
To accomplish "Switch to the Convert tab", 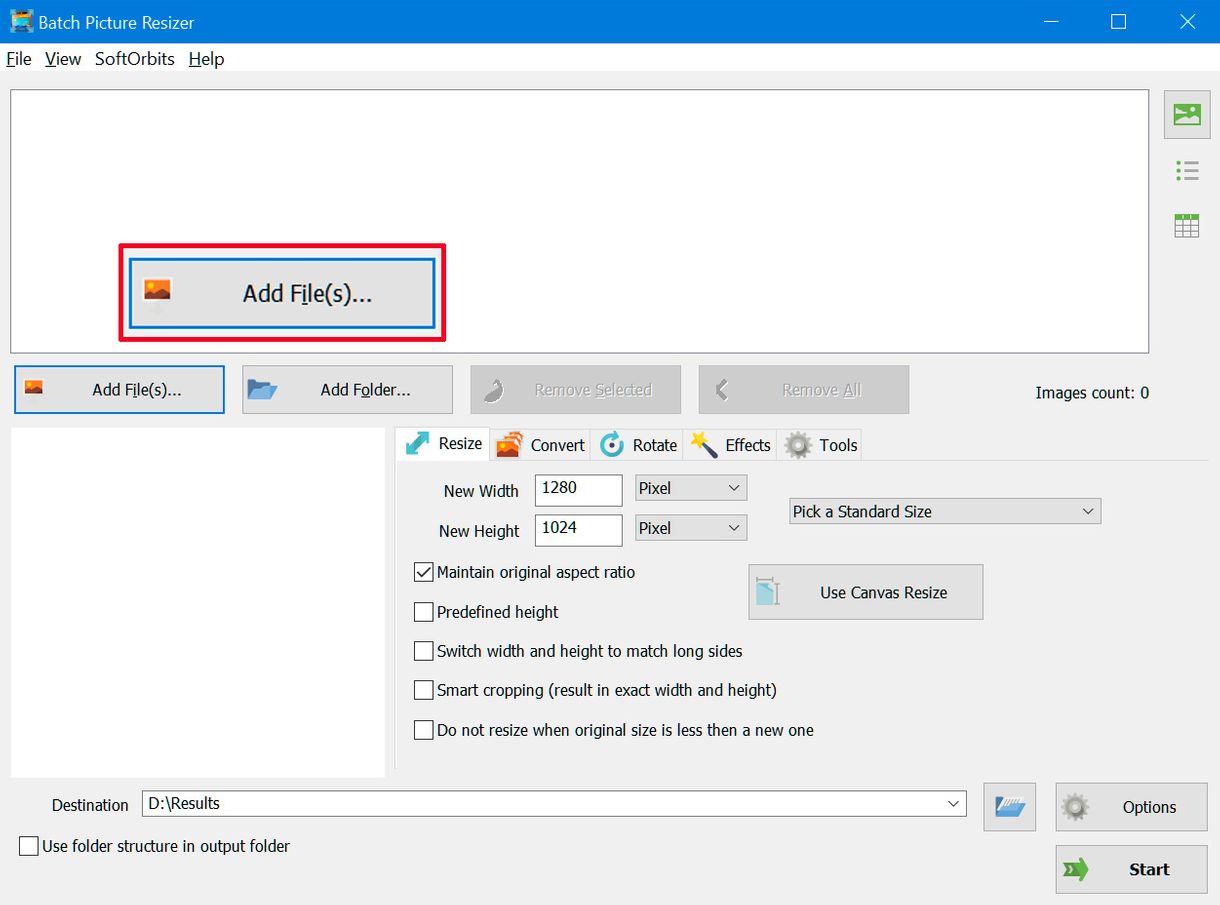I will [540, 445].
